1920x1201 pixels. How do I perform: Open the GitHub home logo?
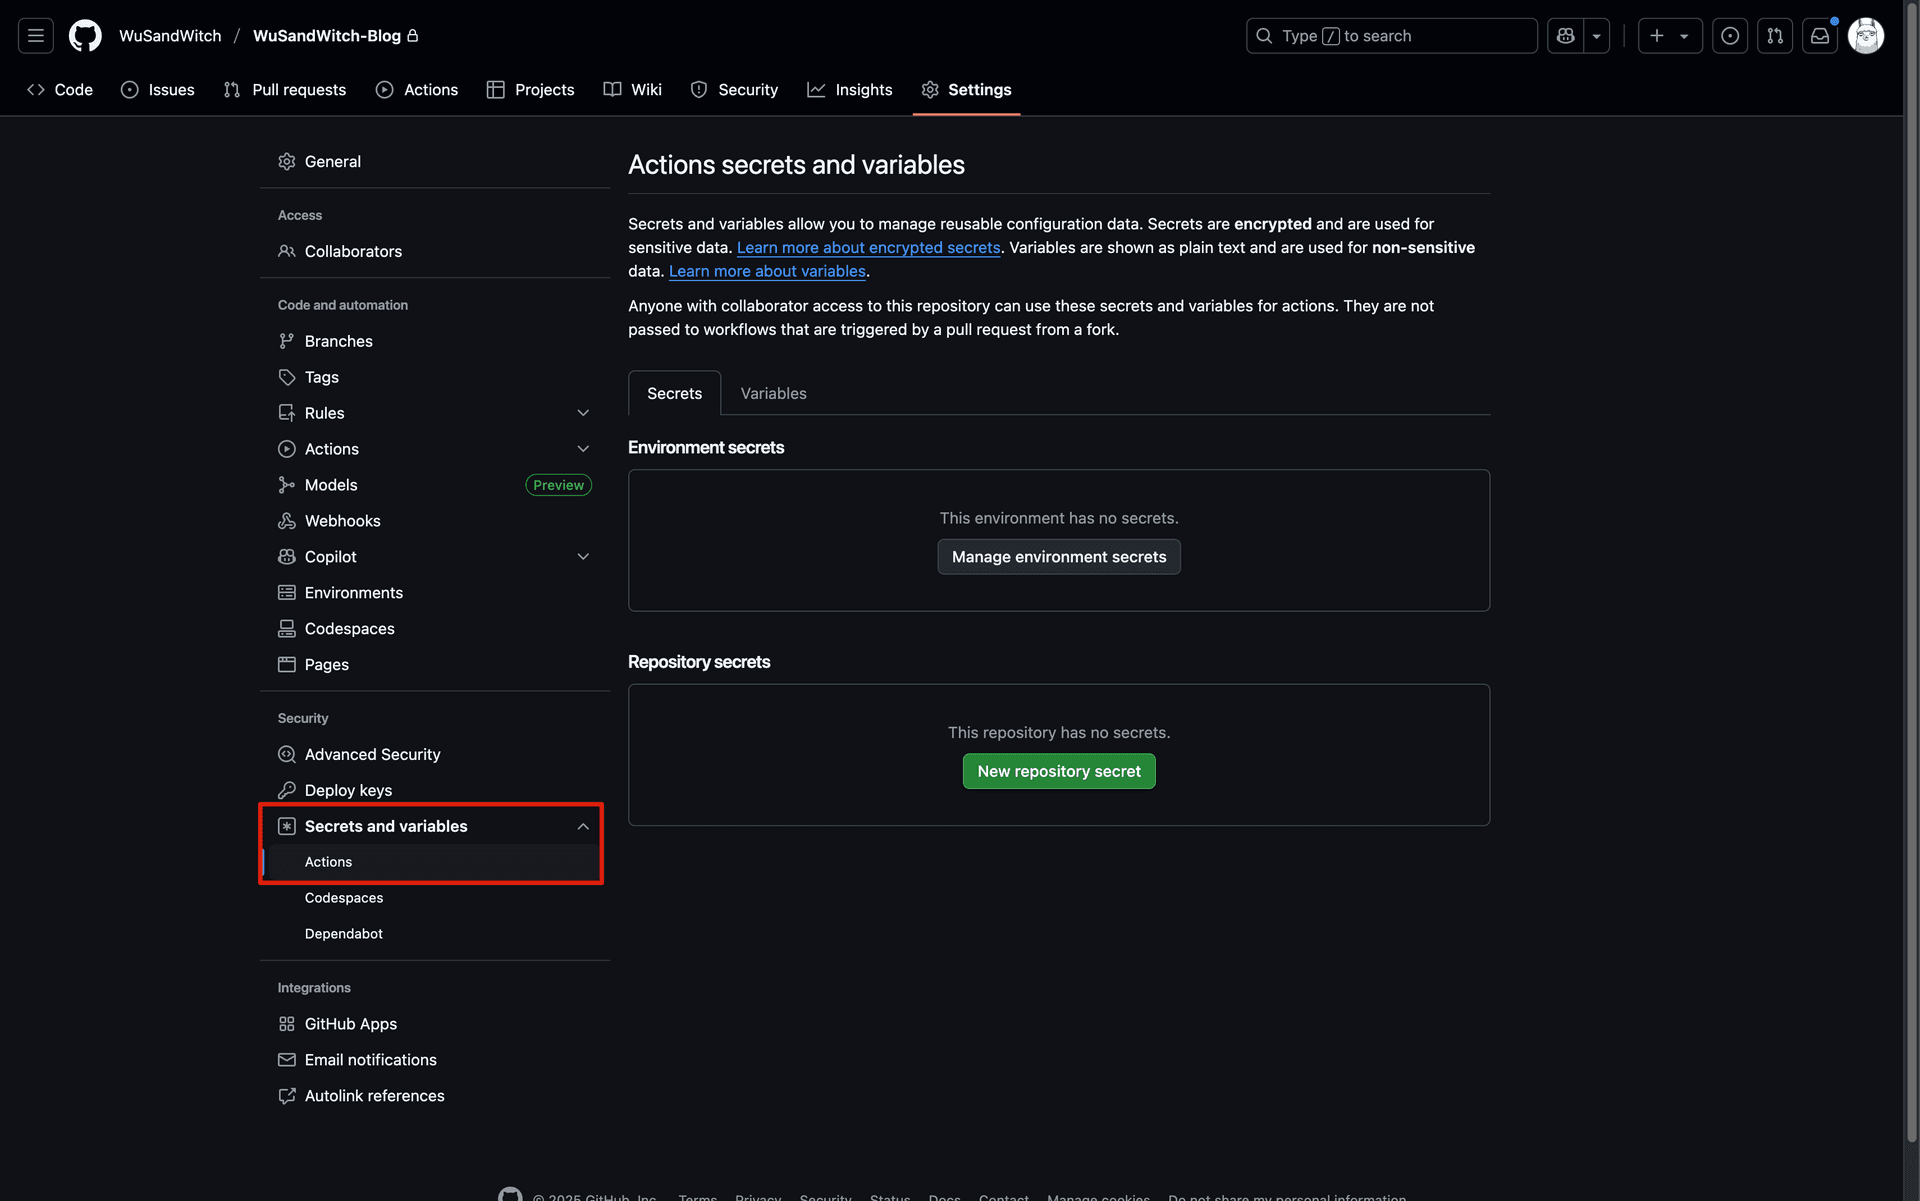coord(85,36)
